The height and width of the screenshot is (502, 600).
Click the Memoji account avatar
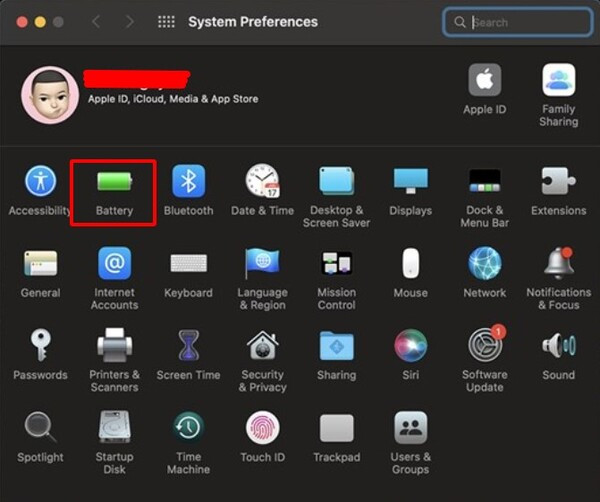point(50,95)
